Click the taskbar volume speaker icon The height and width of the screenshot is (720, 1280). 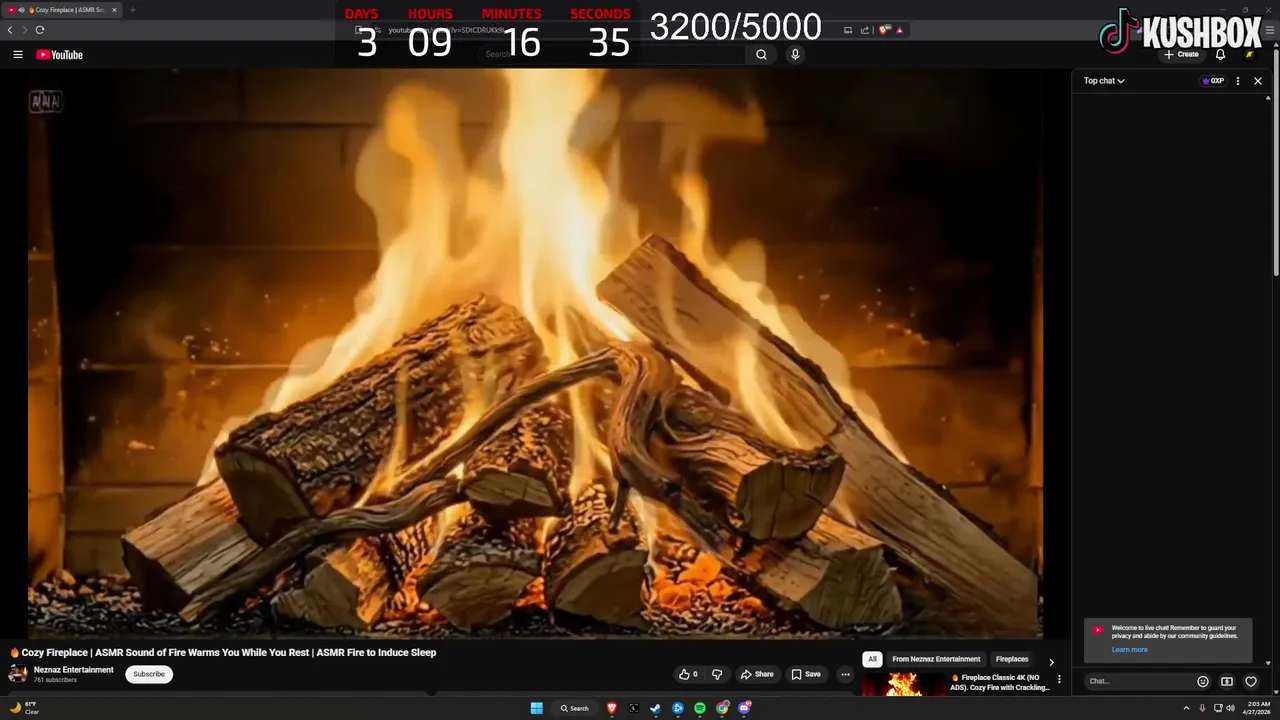point(1230,708)
